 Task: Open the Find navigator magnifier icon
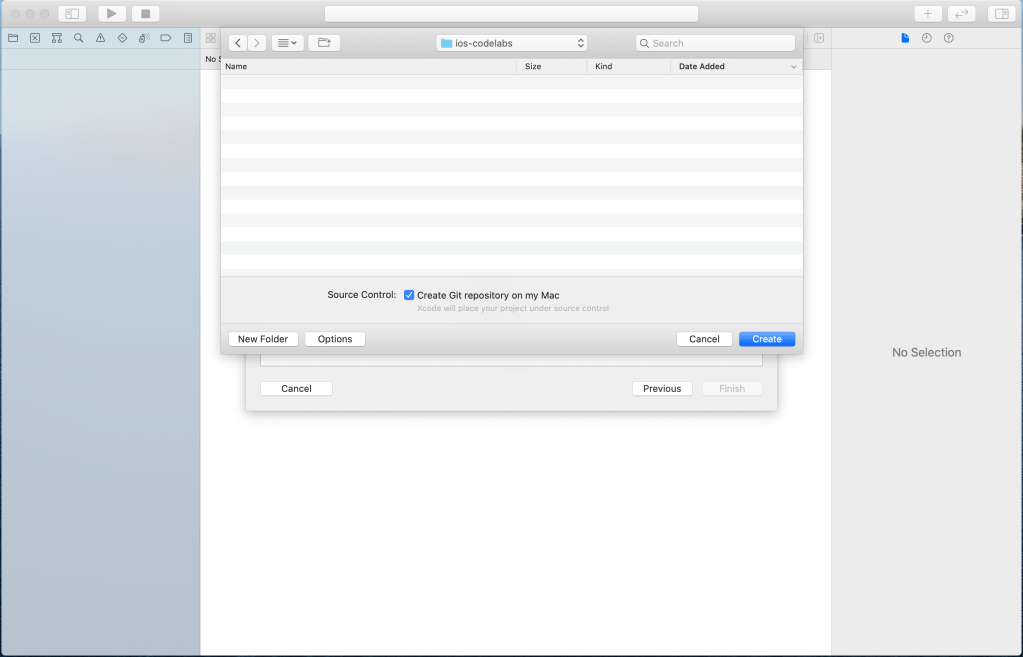tap(78, 38)
